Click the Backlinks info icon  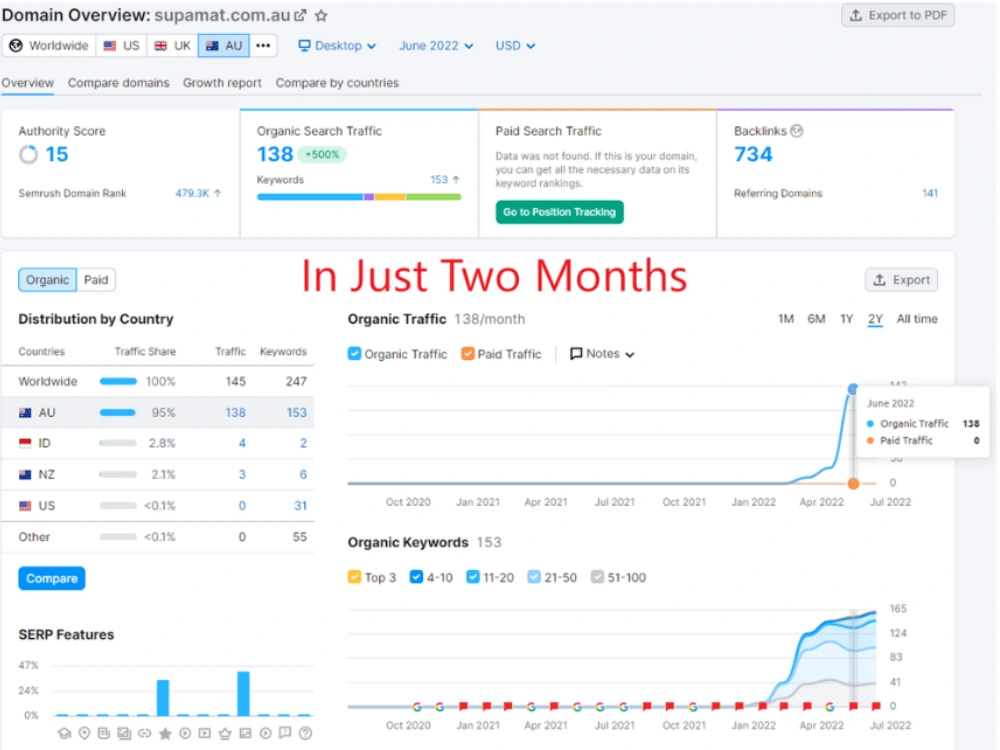[797, 131]
